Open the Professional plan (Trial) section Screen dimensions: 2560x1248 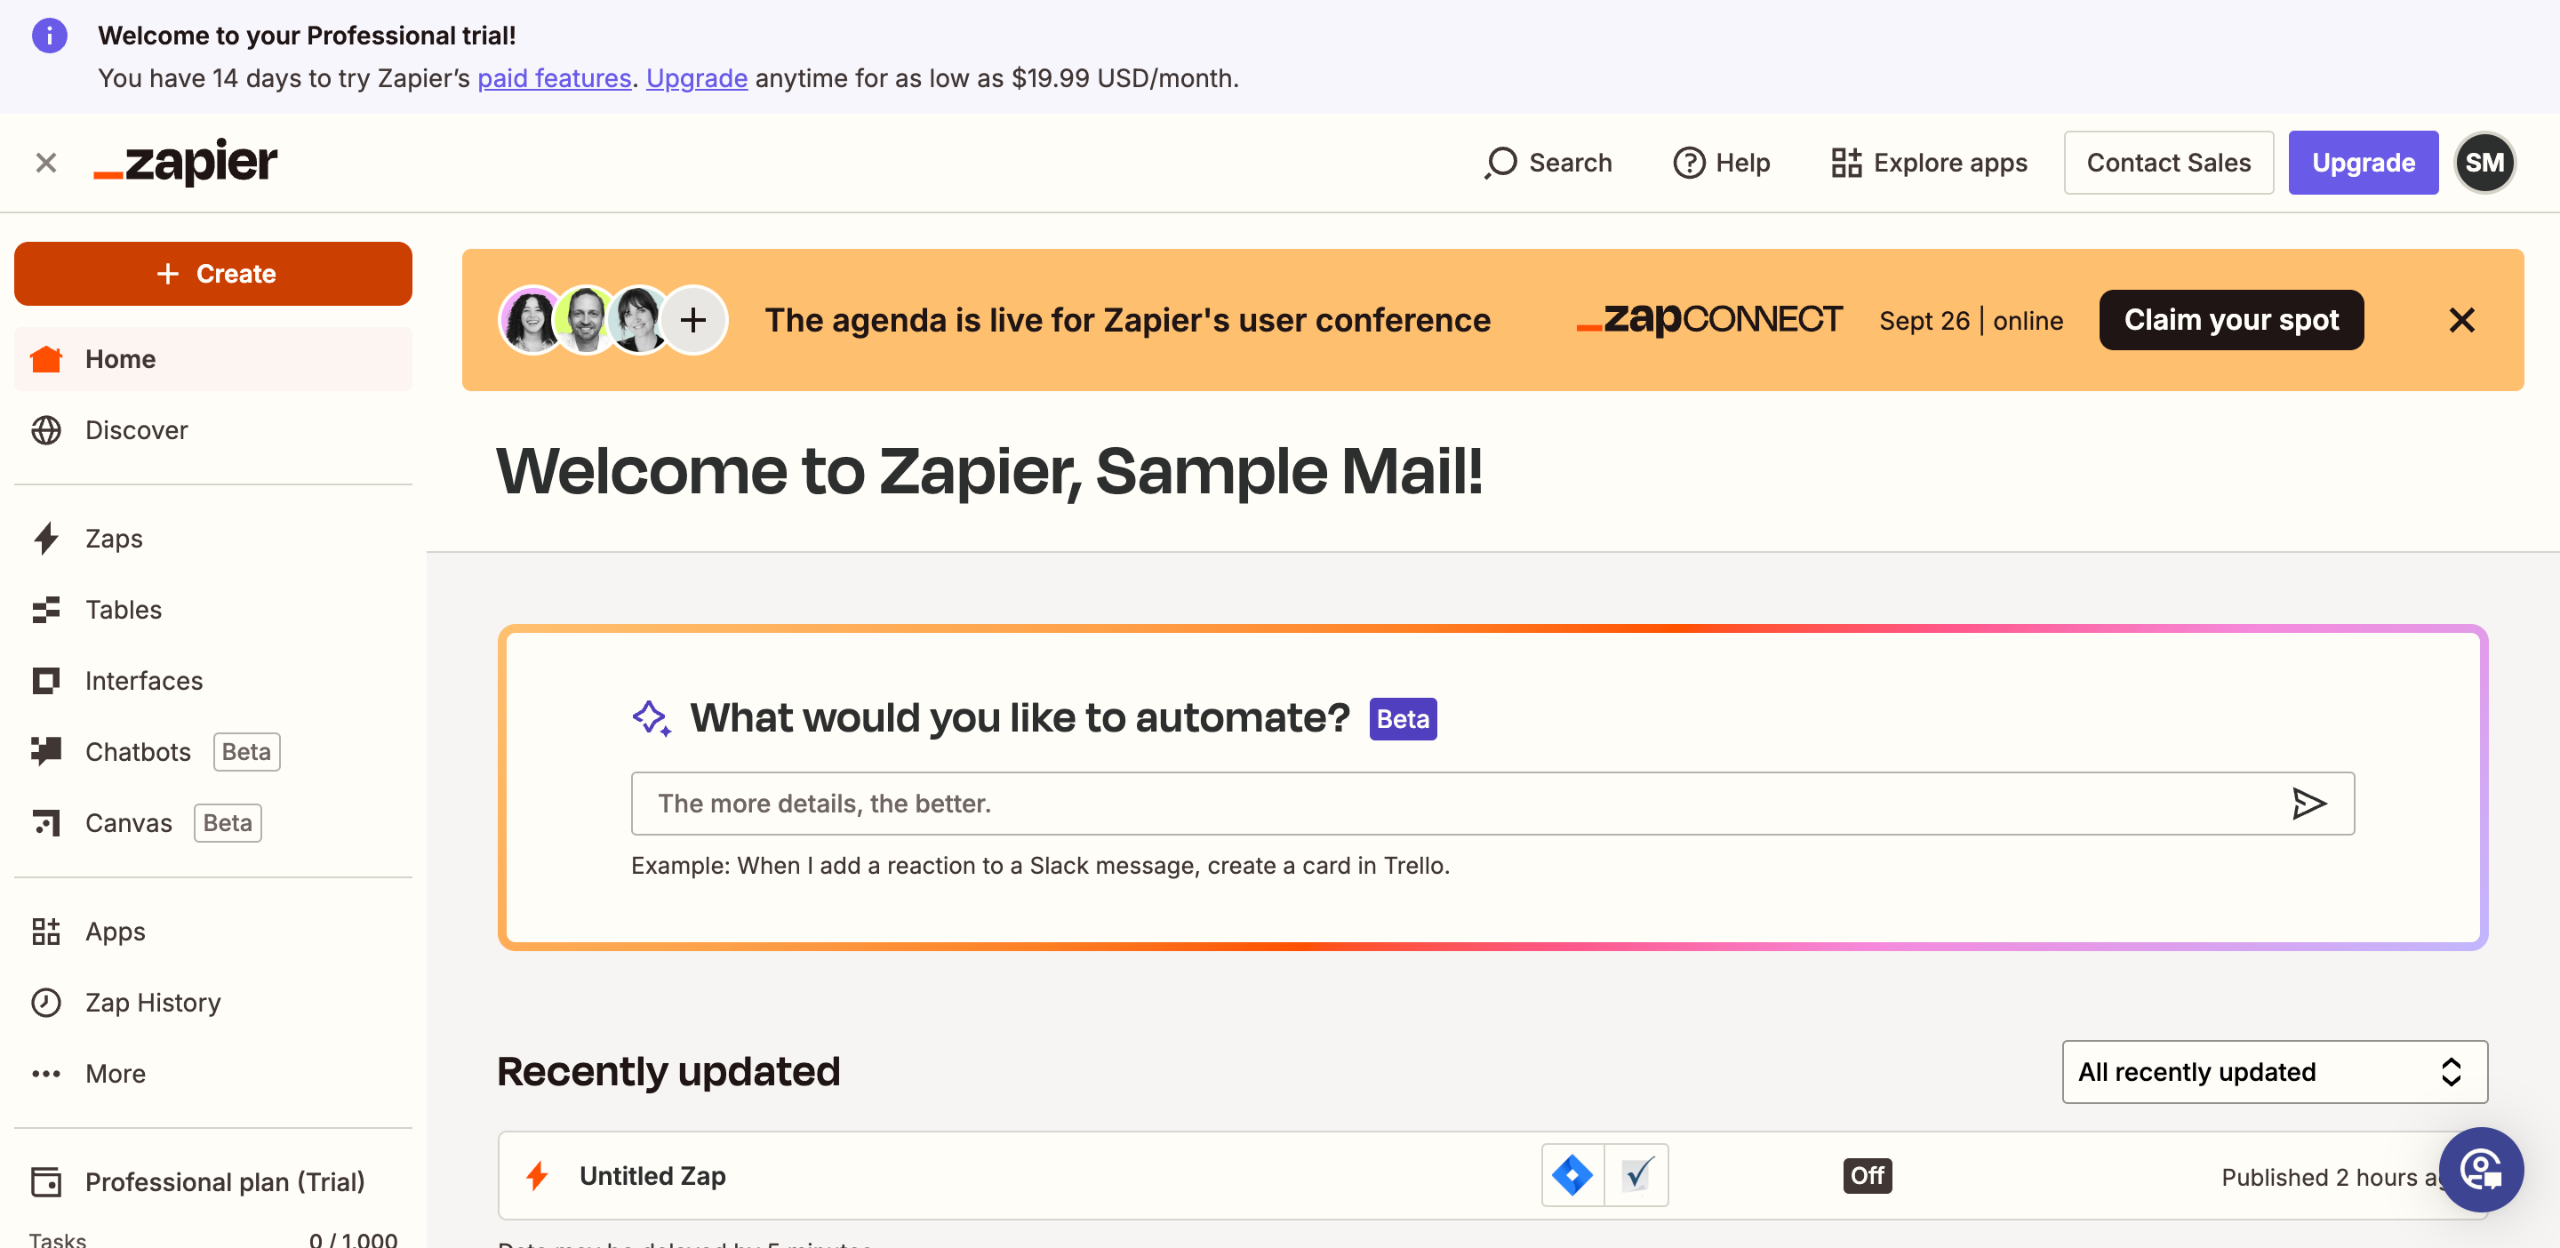coord(224,1182)
